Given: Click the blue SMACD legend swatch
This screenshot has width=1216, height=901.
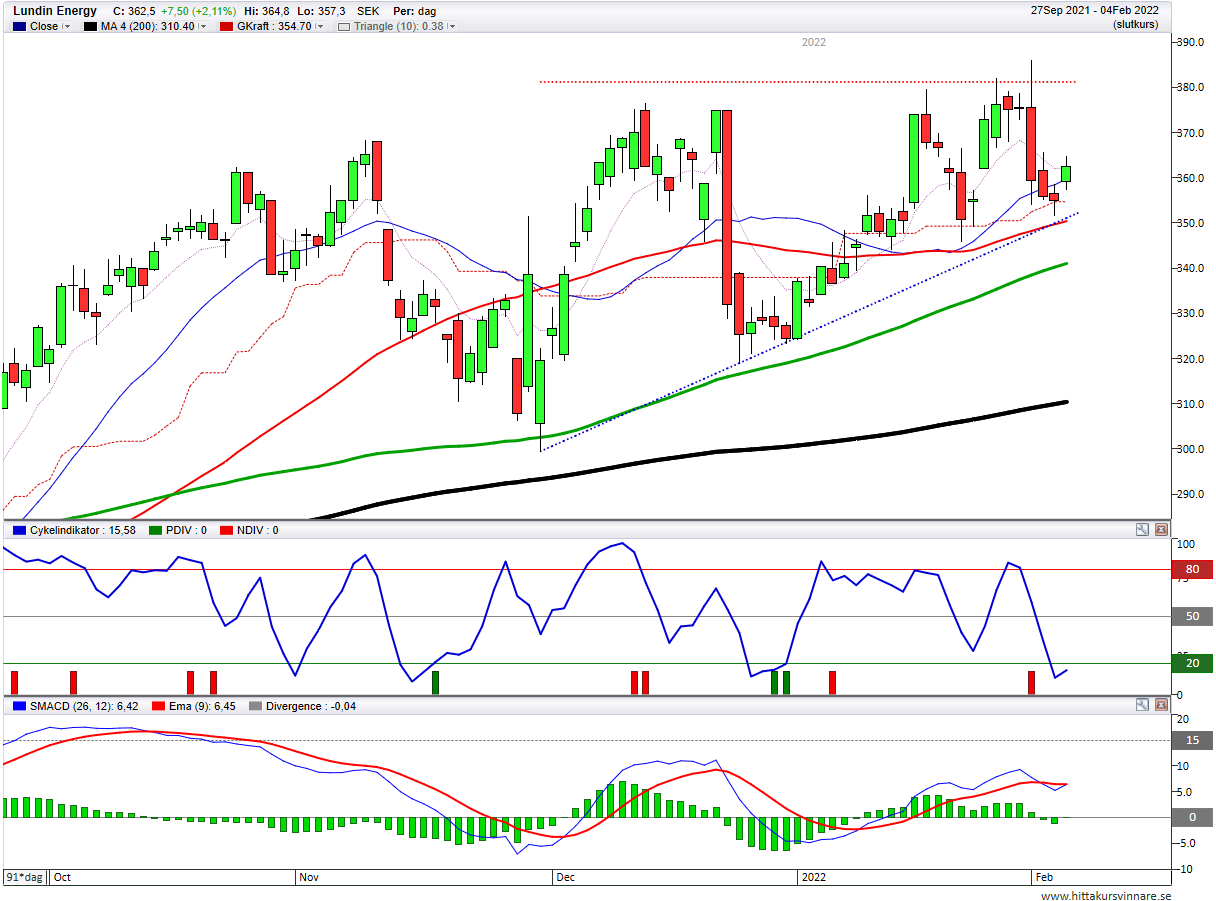Looking at the screenshot, I should (19, 706).
